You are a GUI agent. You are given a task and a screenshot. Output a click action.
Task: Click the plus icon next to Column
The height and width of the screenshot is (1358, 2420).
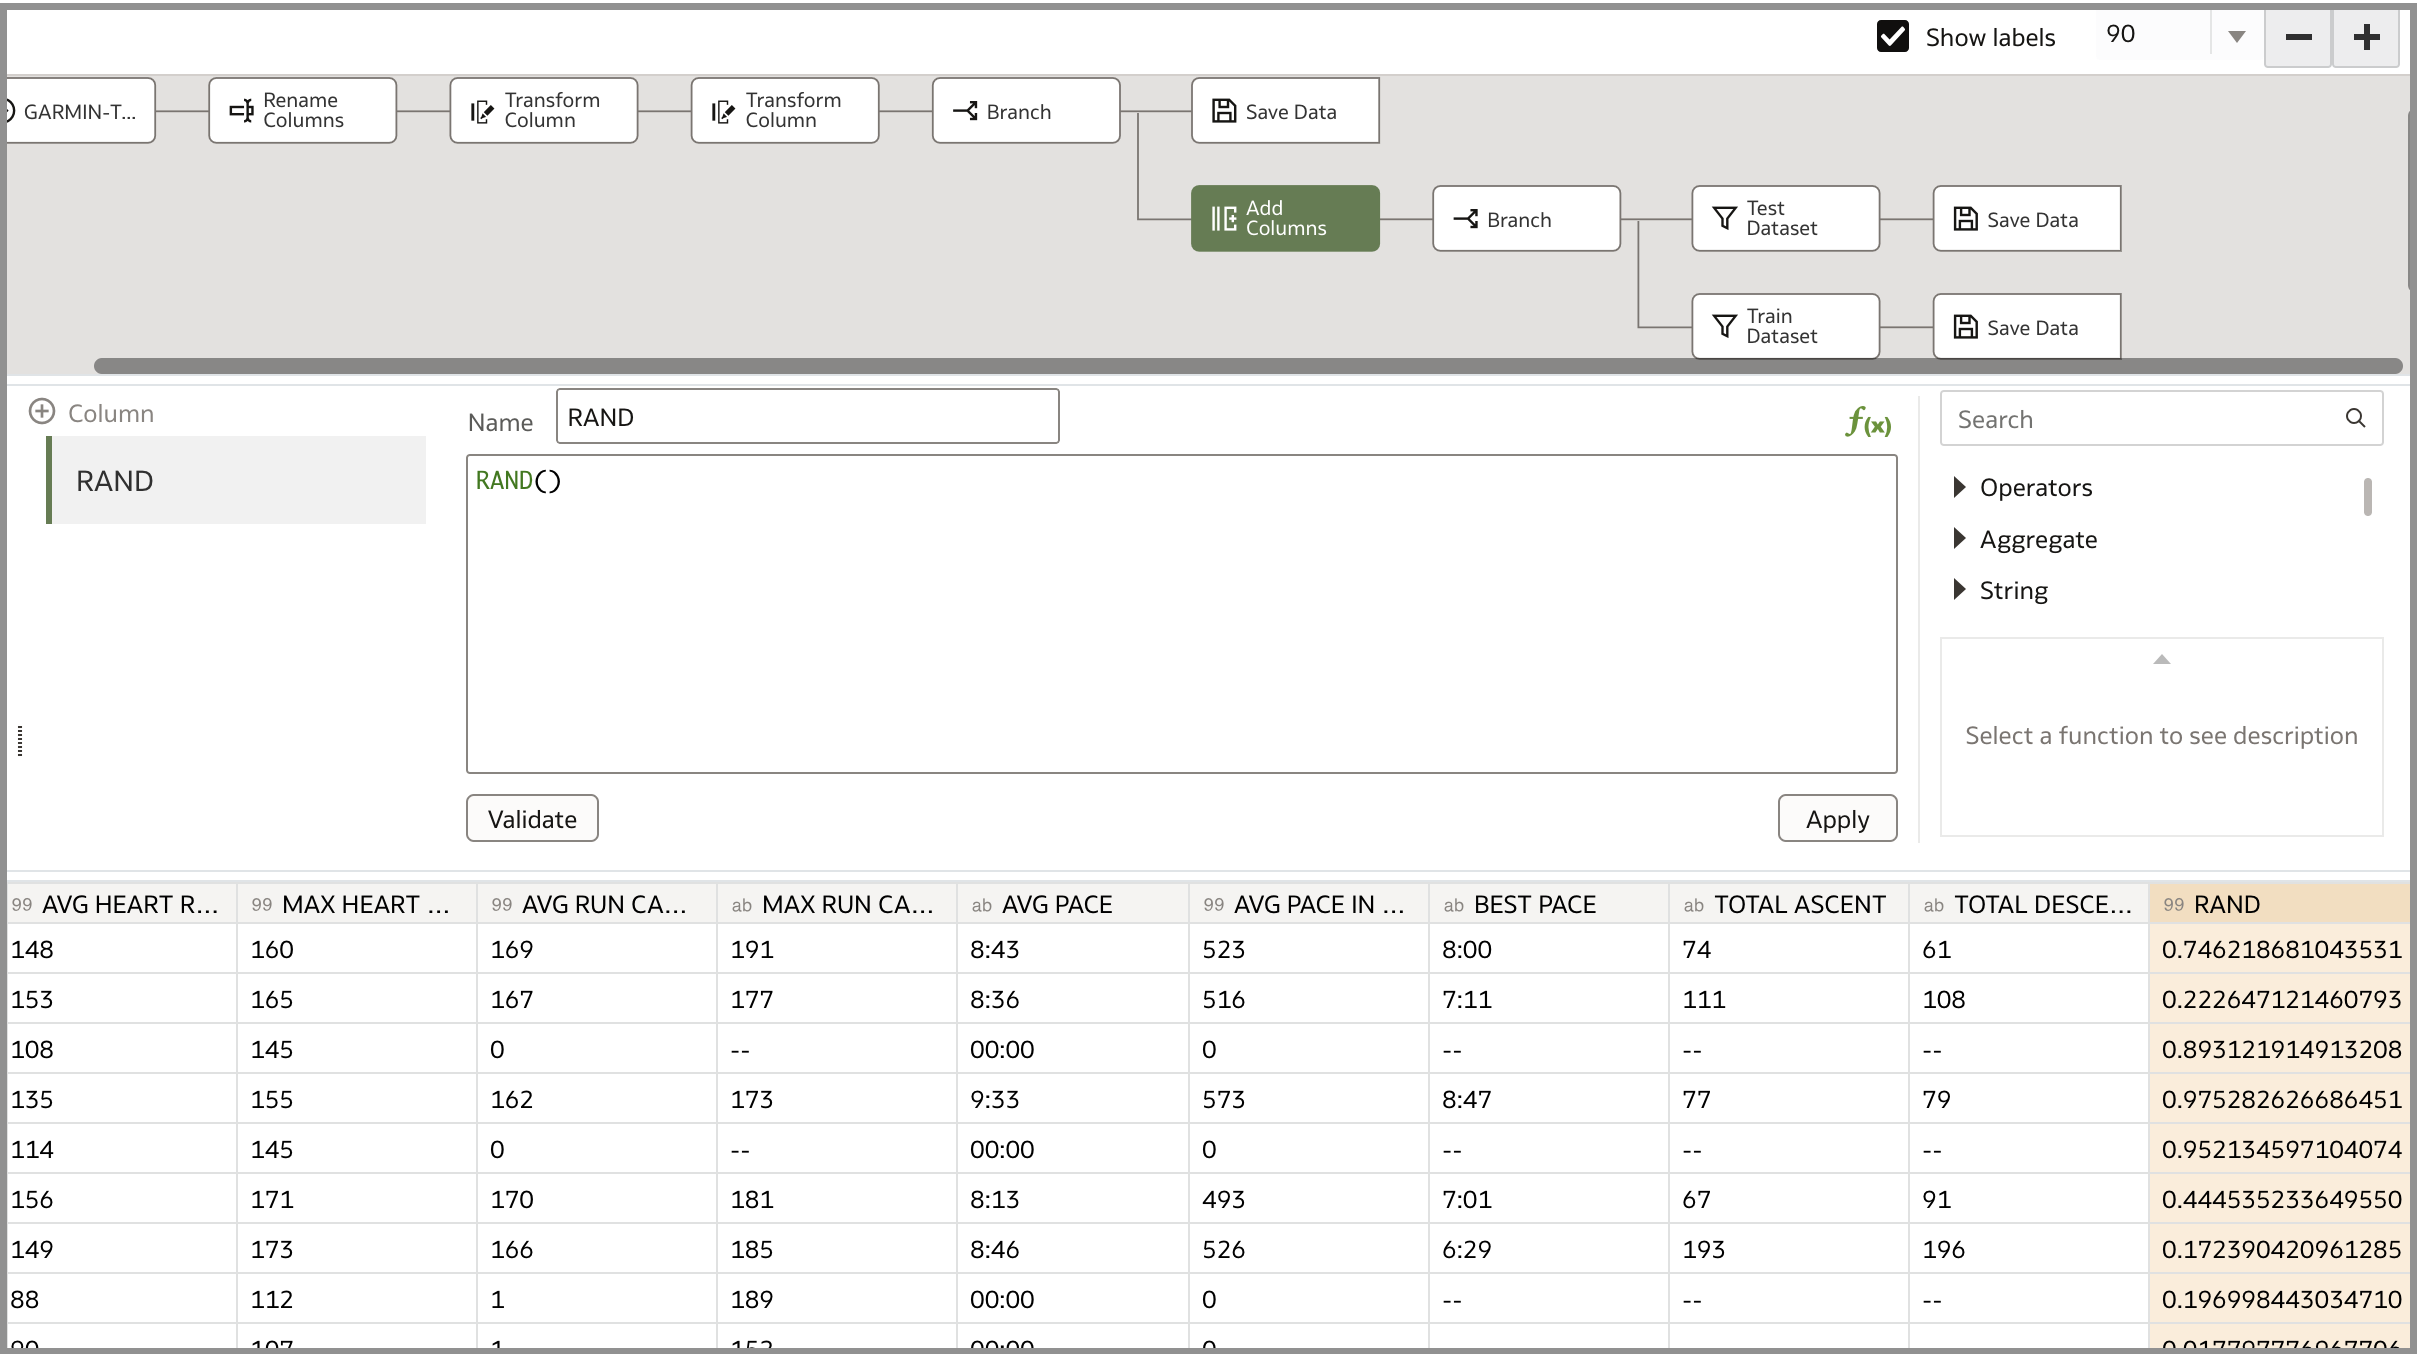tap(42, 412)
